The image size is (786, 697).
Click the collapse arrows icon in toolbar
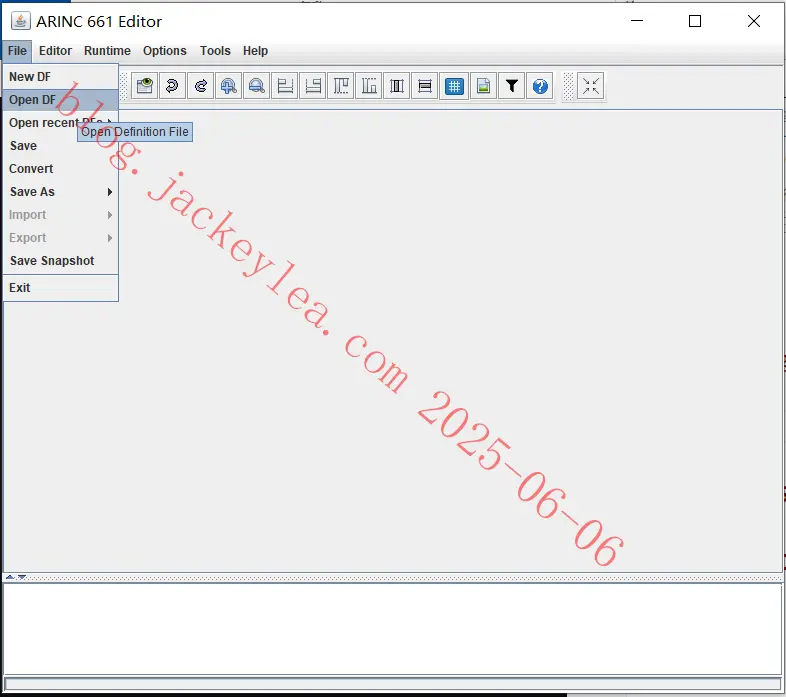591,86
